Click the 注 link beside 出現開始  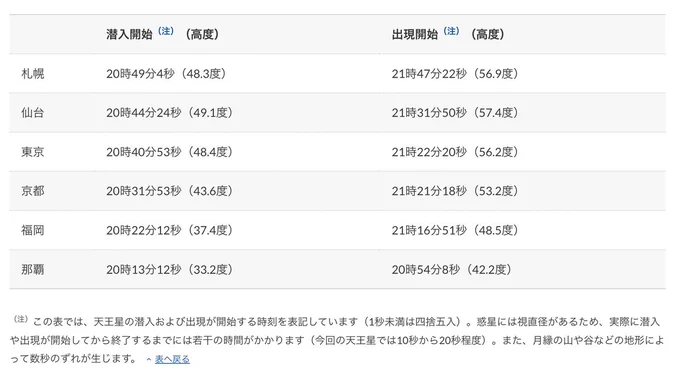click(x=451, y=31)
